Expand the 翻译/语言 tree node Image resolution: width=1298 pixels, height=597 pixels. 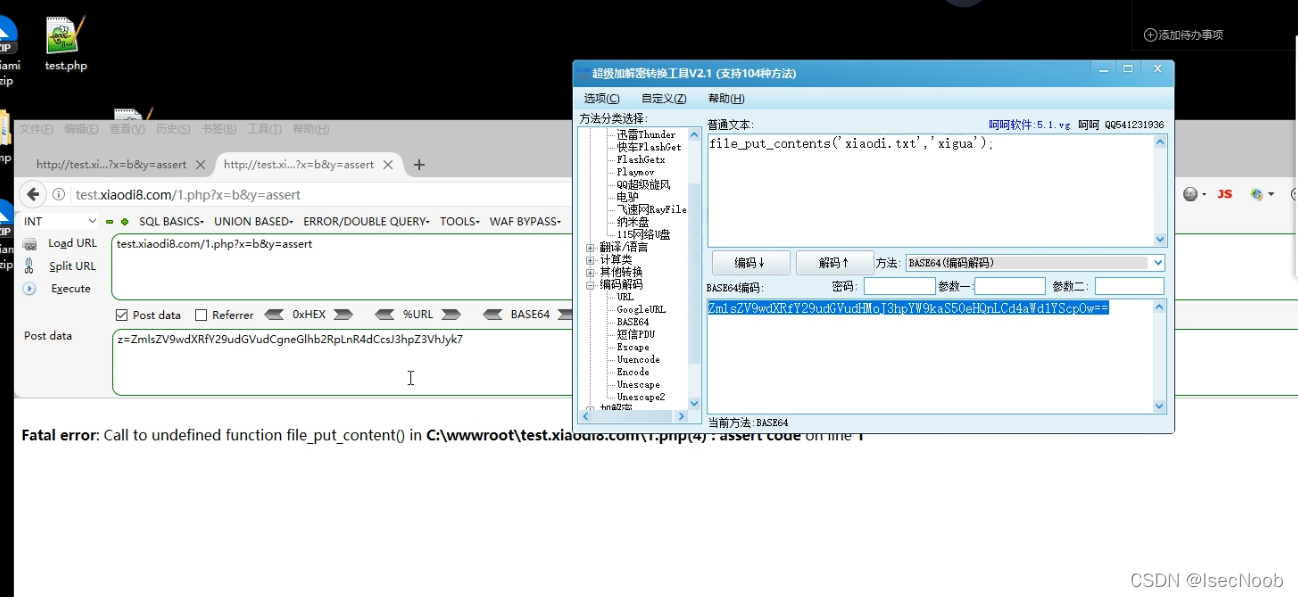tap(590, 247)
